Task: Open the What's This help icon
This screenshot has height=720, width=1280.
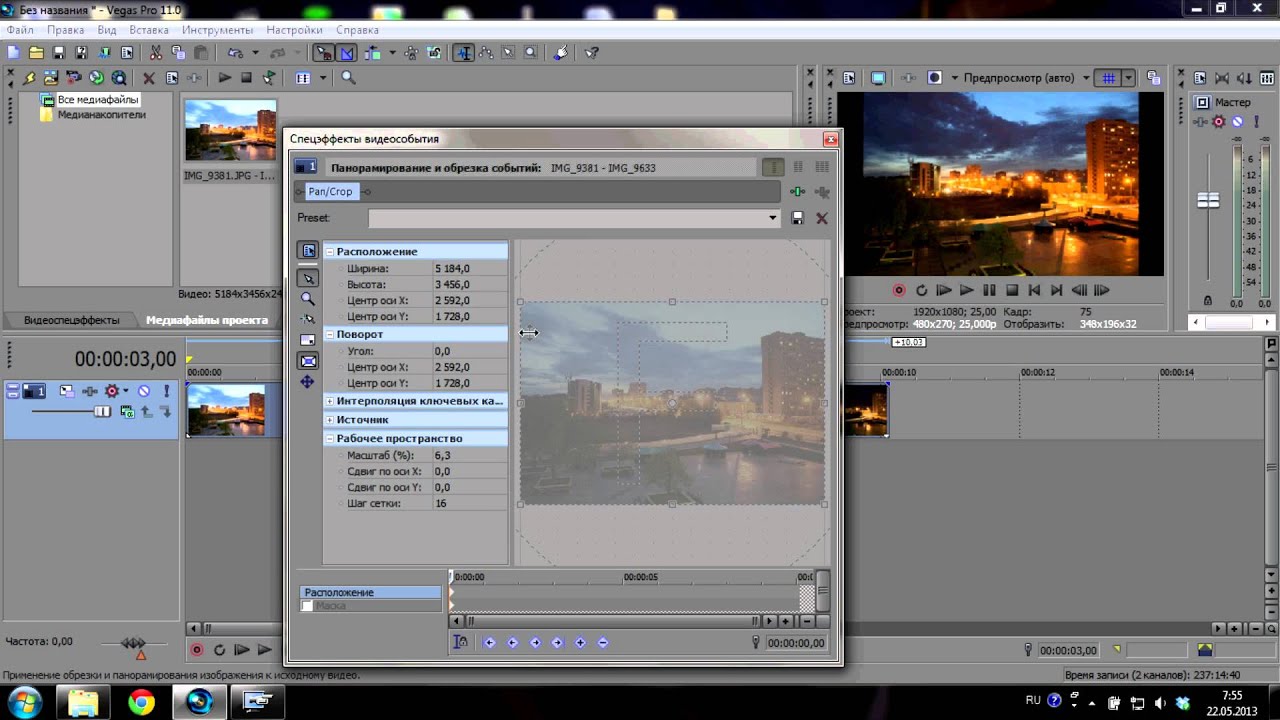Action: point(591,53)
